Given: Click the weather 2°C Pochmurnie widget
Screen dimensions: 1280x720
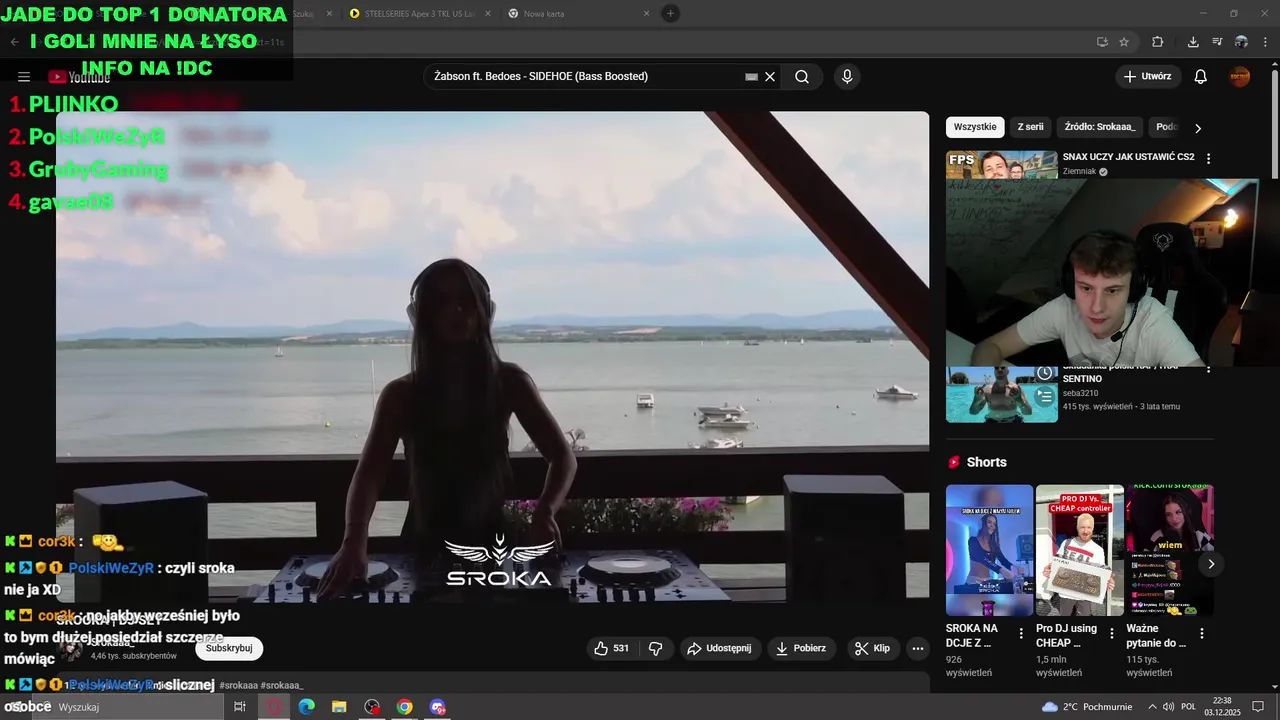Looking at the screenshot, I should (1087, 707).
